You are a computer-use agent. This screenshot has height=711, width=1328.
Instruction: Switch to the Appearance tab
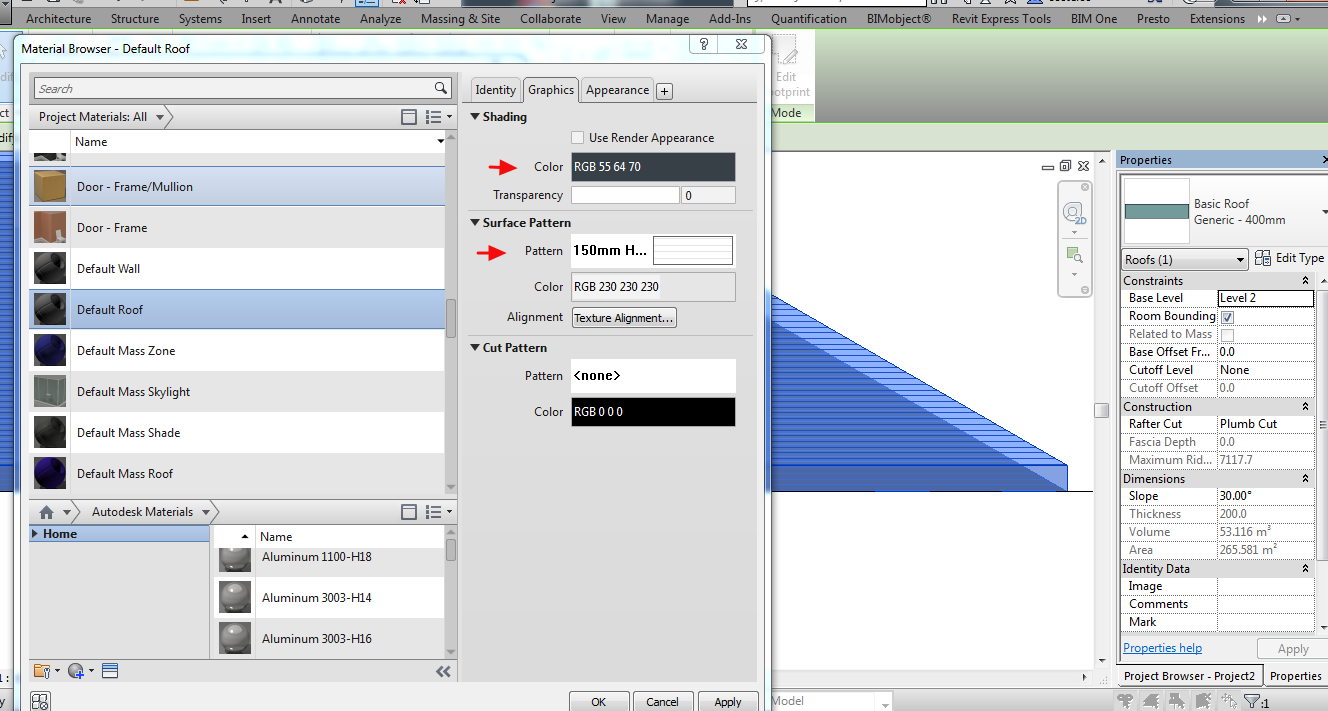click(616, 89)
